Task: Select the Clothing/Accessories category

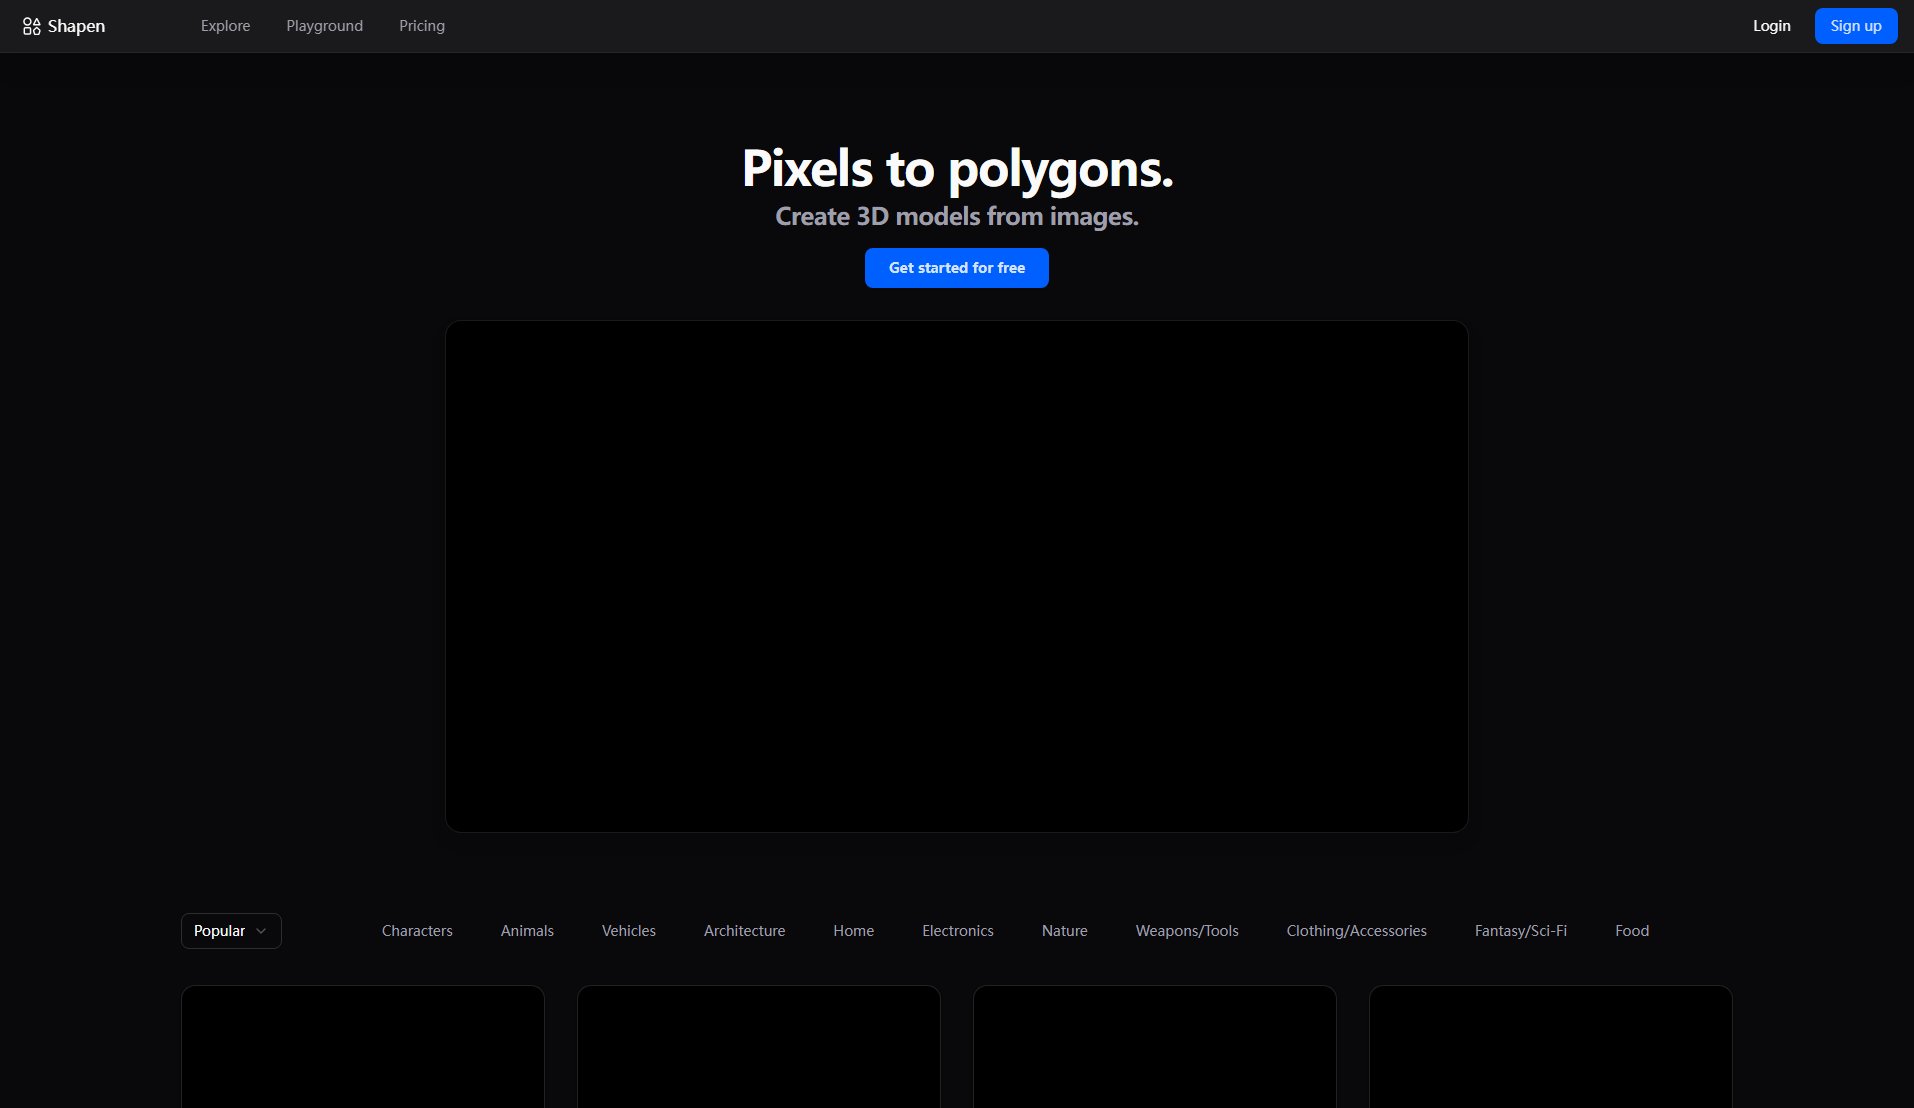Action: click(x=1356, y=931)
